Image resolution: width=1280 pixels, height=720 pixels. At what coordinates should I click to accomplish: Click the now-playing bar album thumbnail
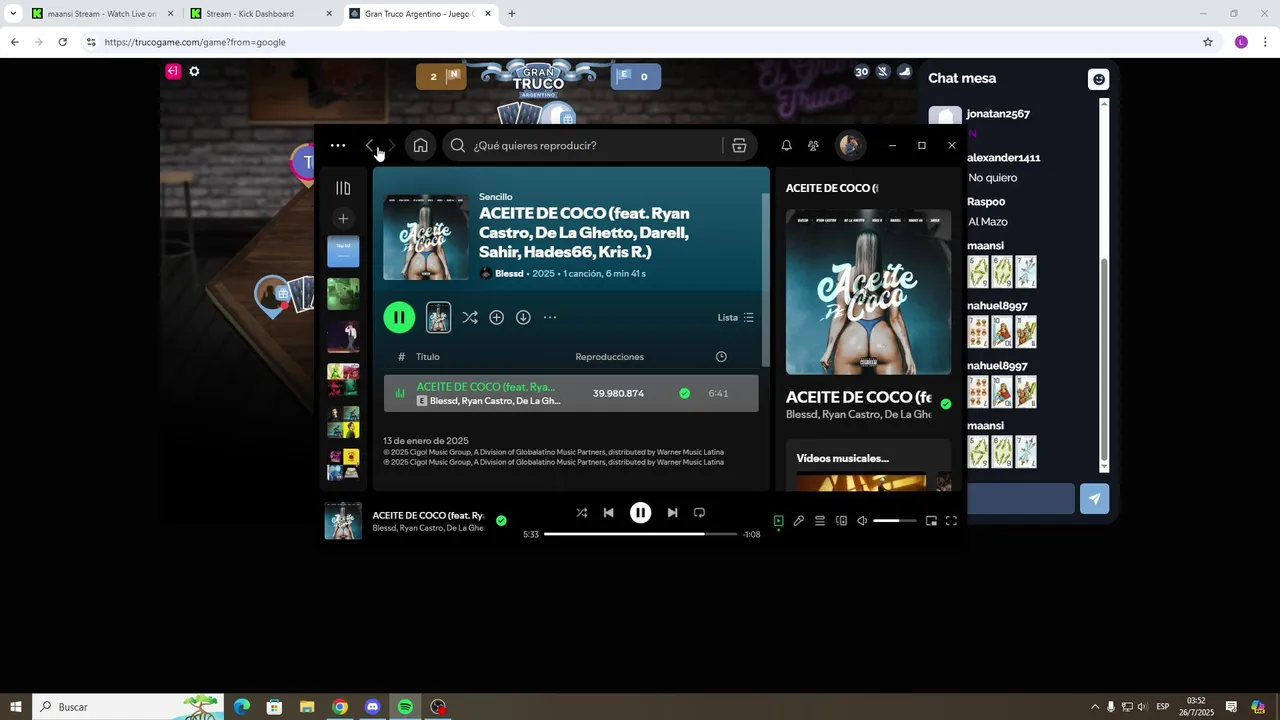pyautogui.click(x=343, y=521)
